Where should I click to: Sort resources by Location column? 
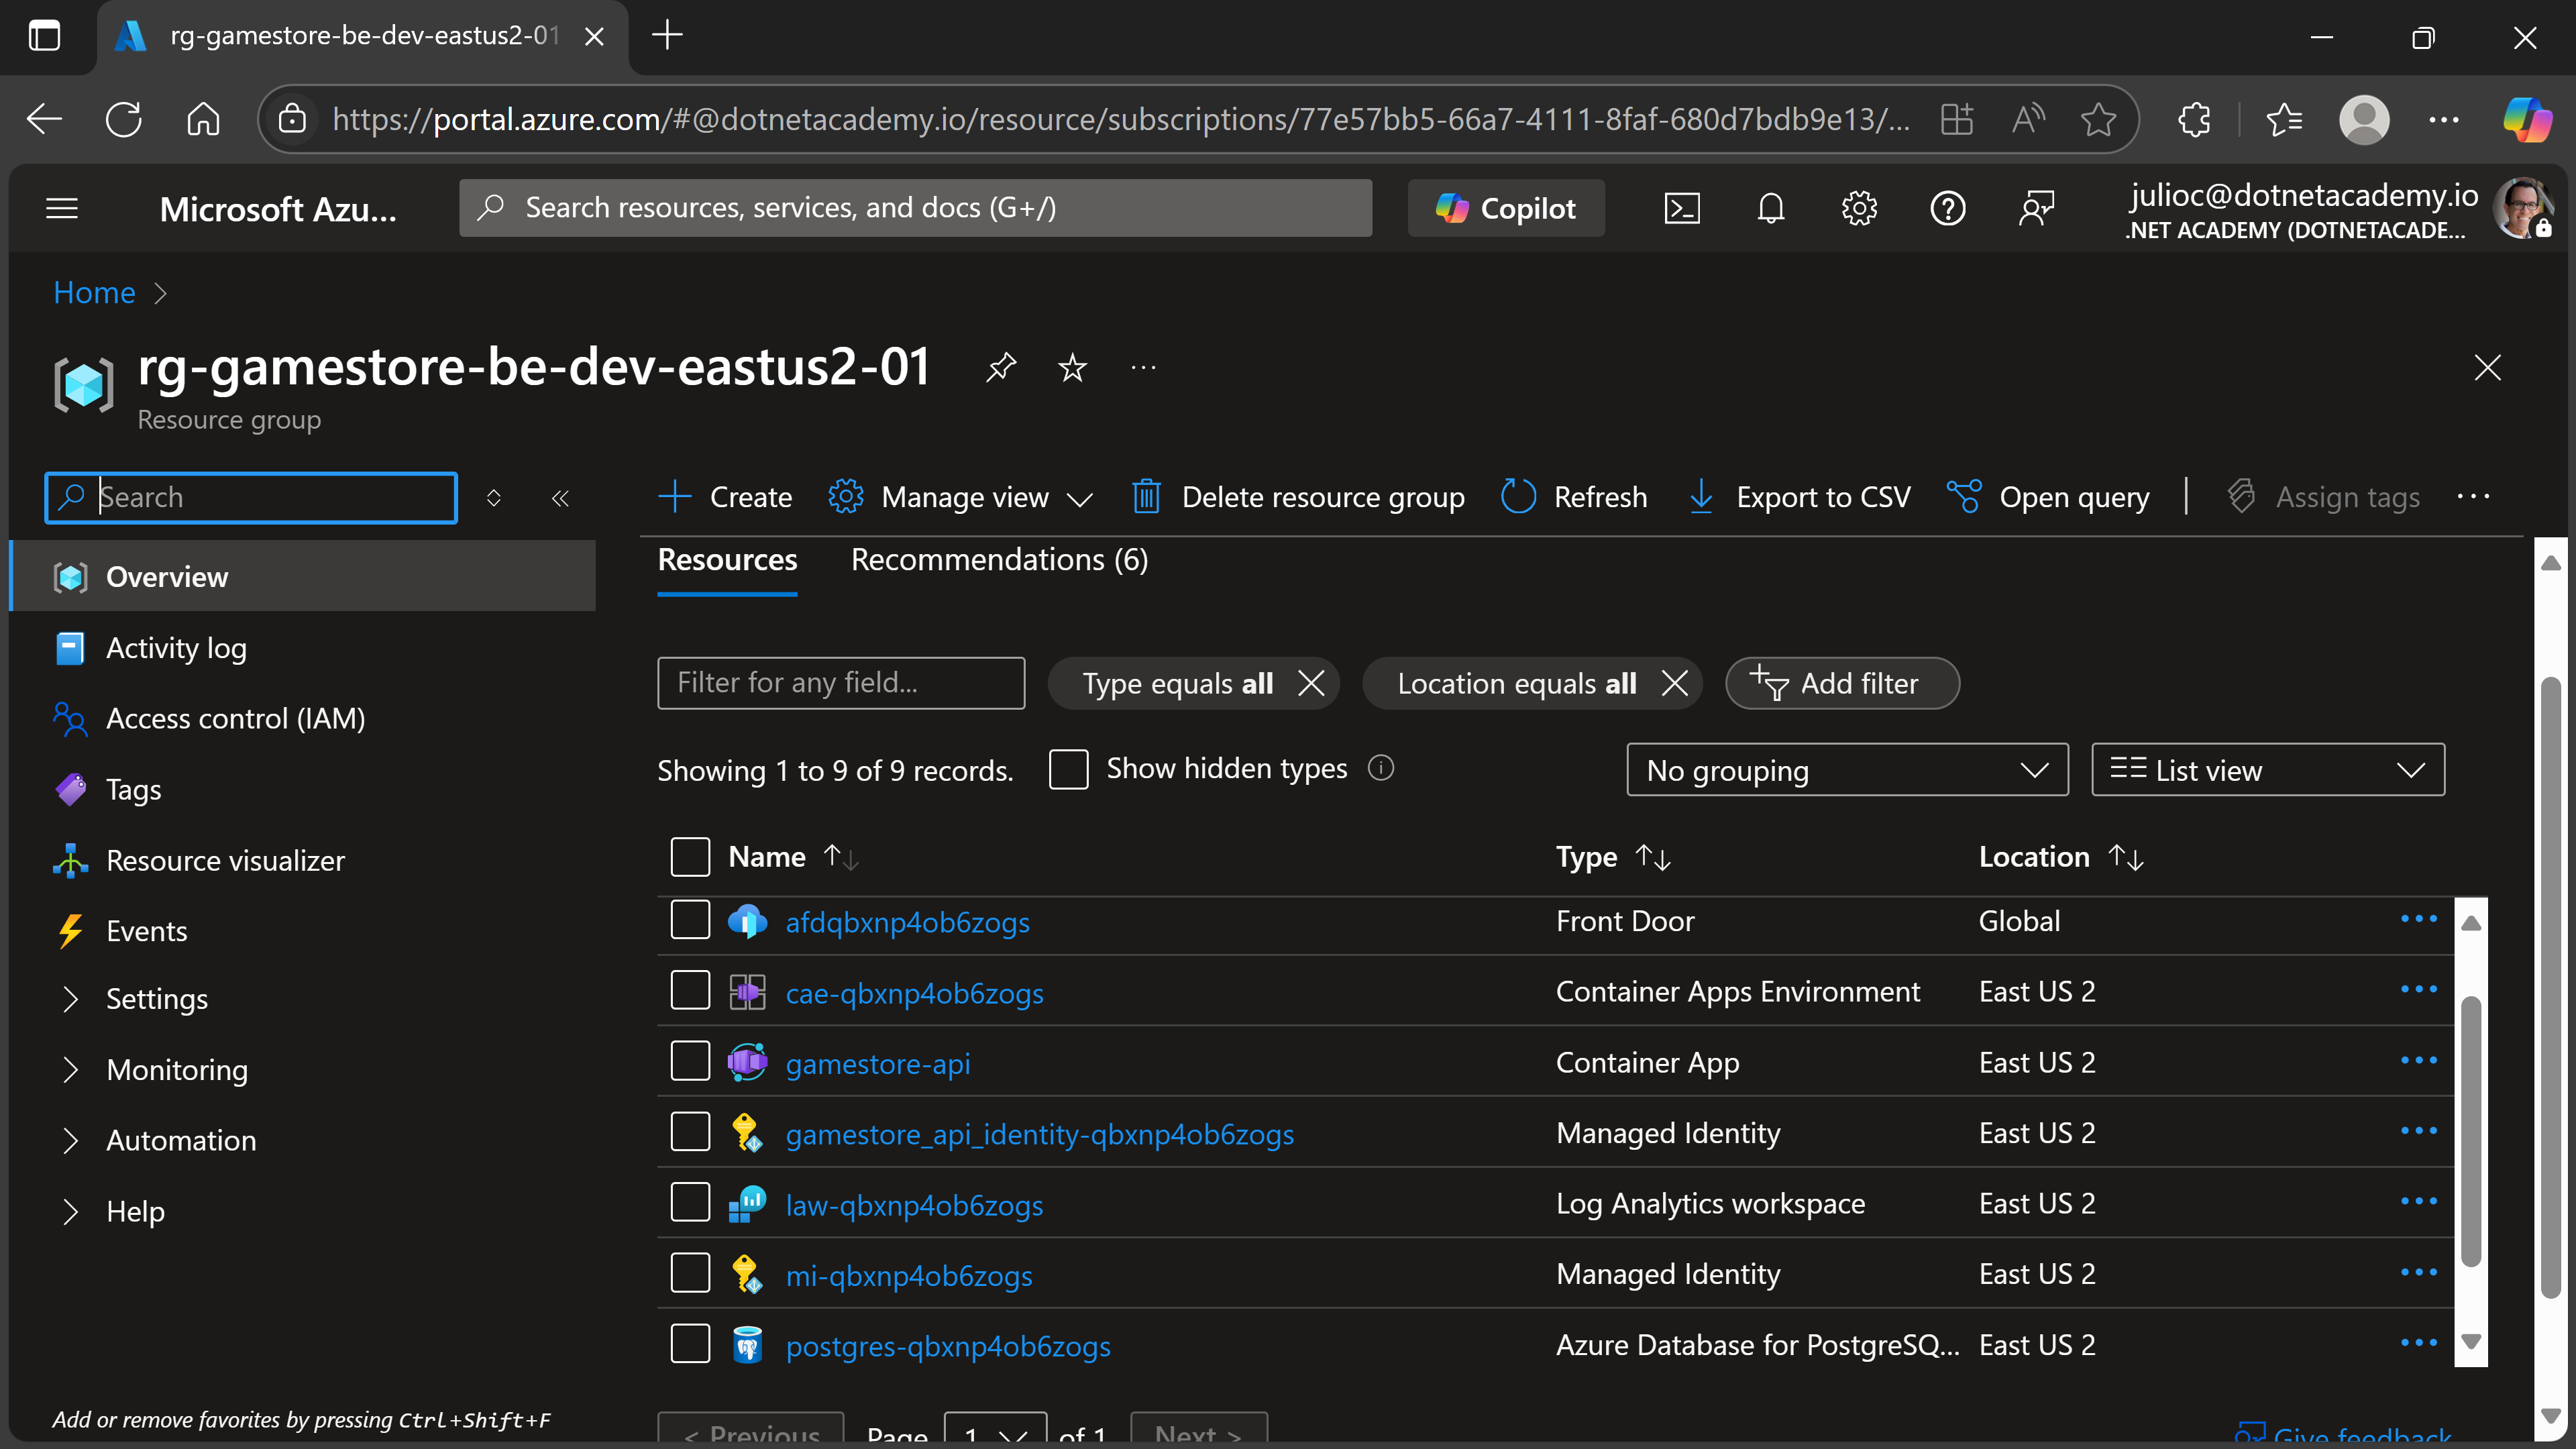click(2061, 857)
